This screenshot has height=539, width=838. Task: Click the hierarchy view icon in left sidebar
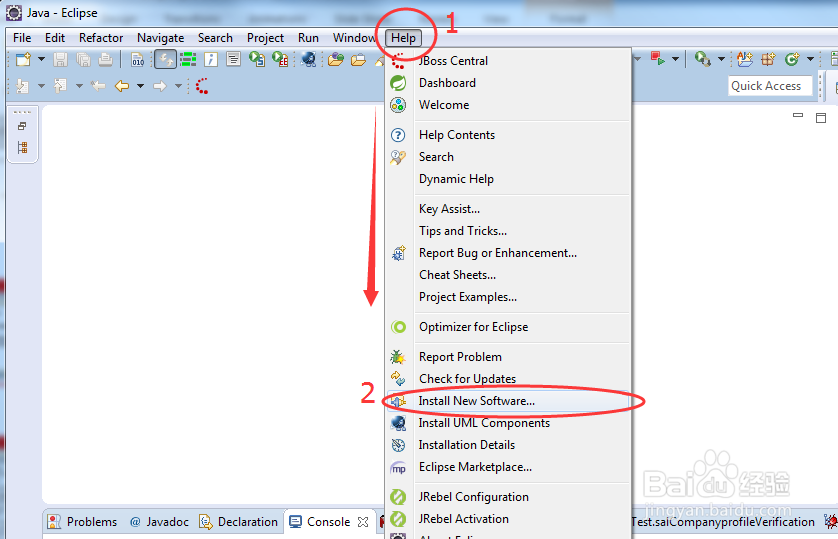[x=22, y=147]
